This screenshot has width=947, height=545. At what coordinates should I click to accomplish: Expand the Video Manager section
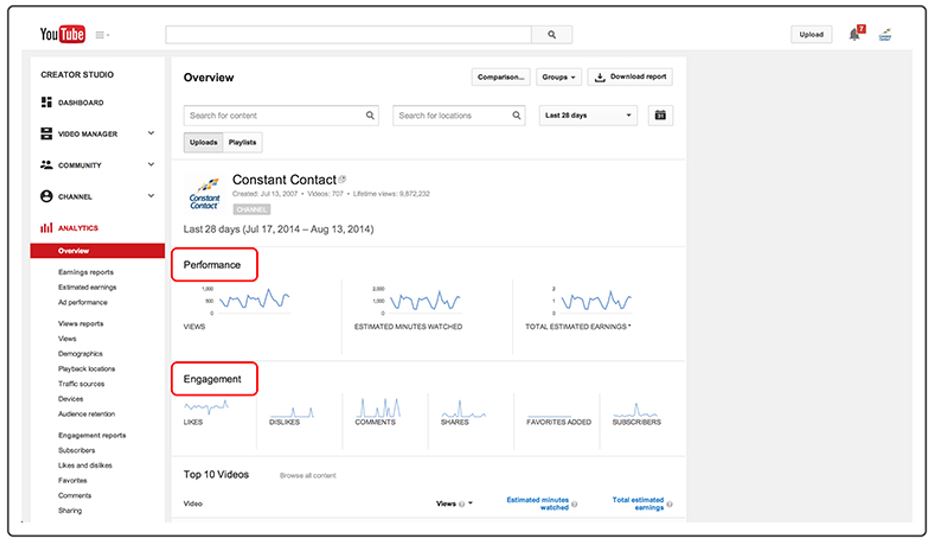click(151, 133)
